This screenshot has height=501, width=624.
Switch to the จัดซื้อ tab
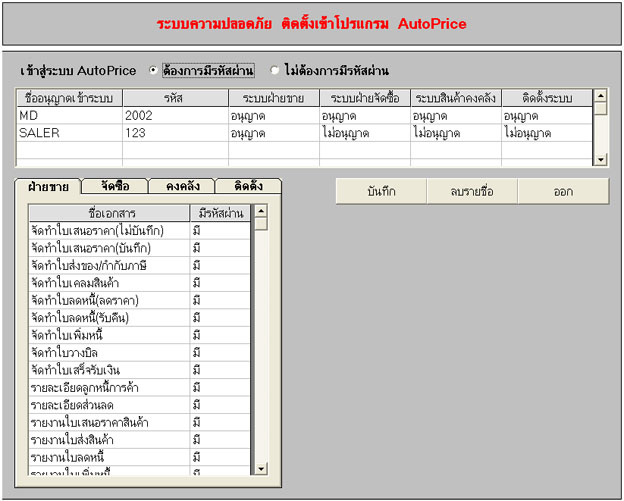pyautogui.click(x=115, y=186)
